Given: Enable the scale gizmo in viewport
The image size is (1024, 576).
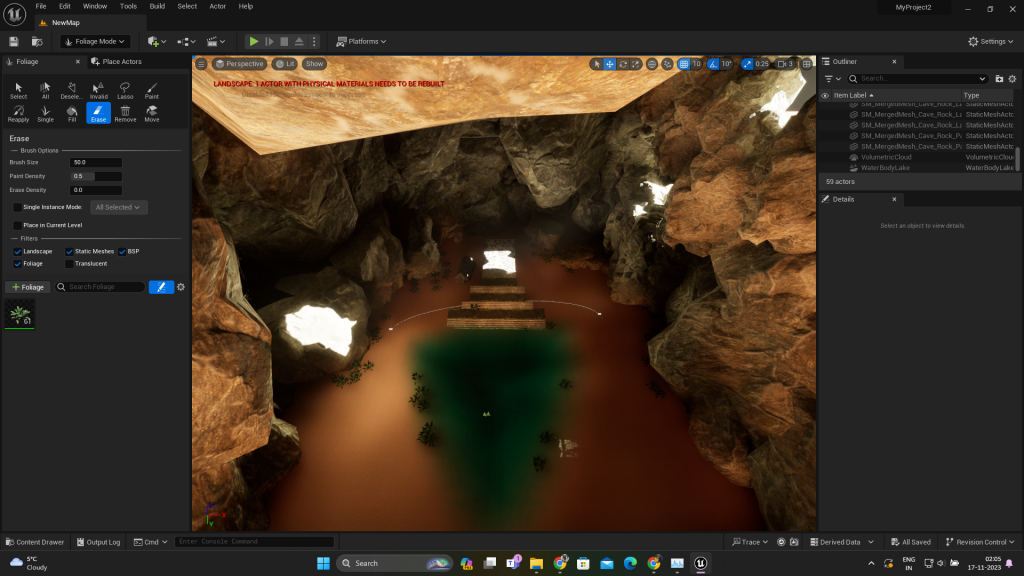Looking at the screenshot, I should click(x=635, y=64).
